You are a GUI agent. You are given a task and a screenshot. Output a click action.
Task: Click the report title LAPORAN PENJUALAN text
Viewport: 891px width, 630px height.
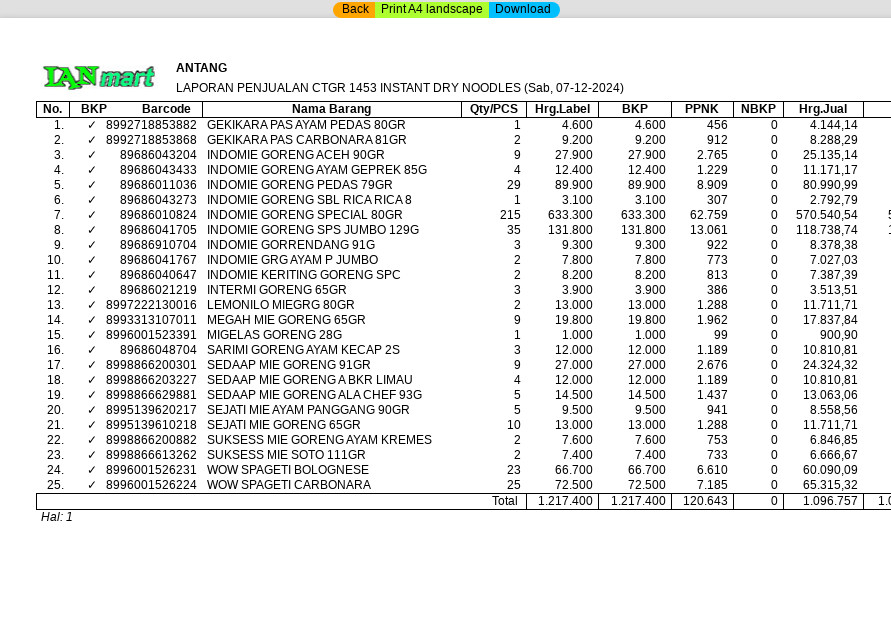click(x=399, y=88)
